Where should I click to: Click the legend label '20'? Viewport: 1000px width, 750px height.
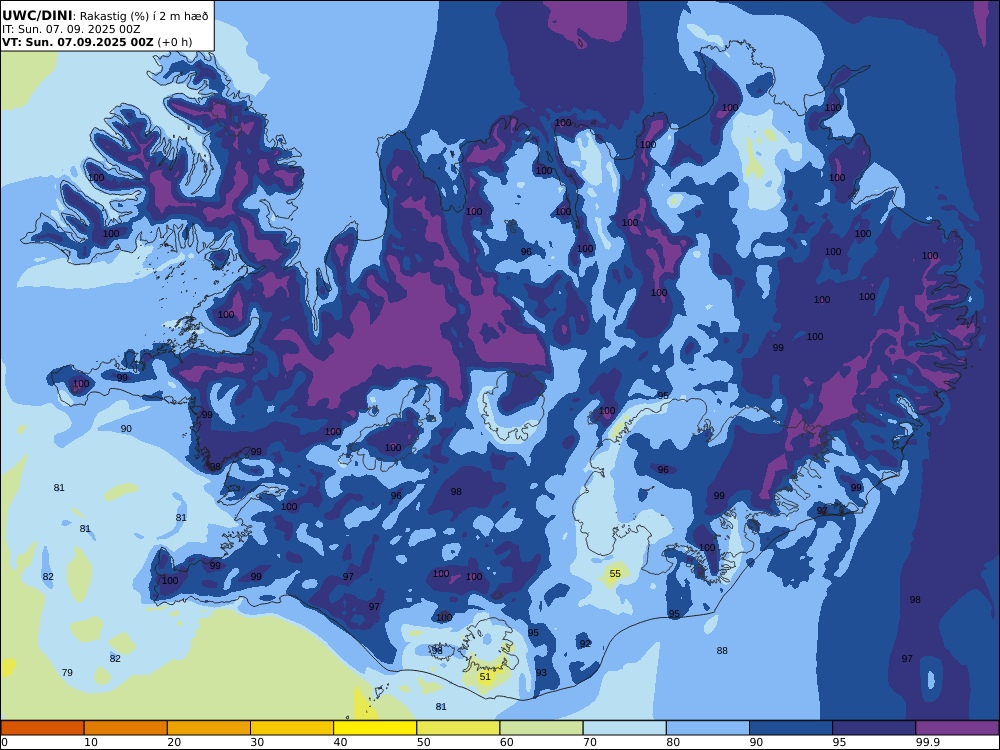(174, 742)
